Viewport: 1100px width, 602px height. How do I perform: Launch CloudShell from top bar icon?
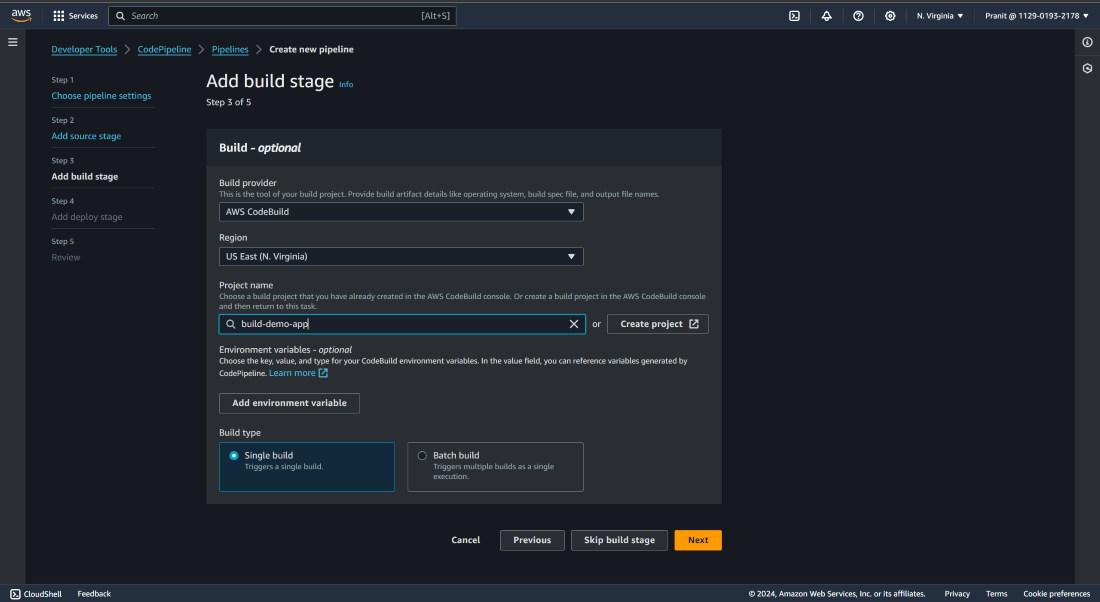point(794,15)
